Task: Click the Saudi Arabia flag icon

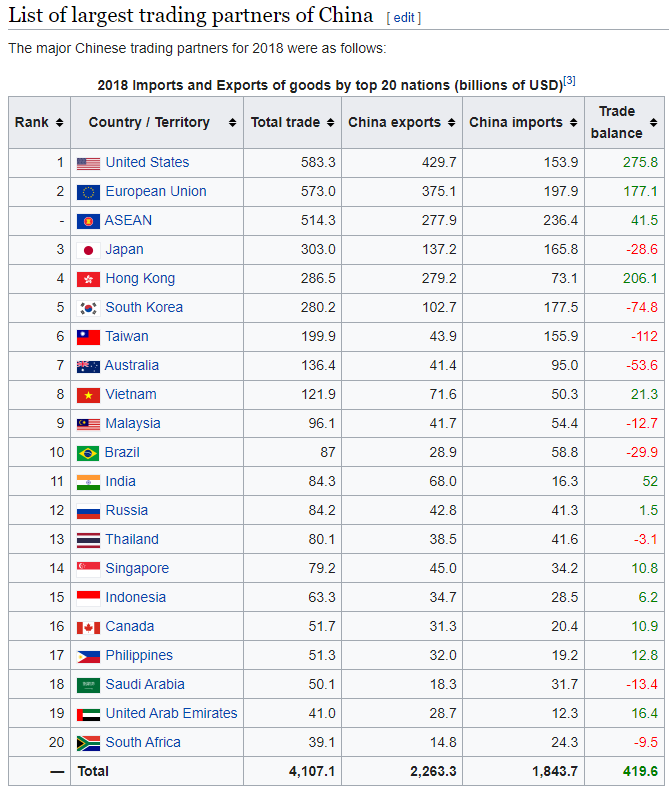Action: pos(88,685)
